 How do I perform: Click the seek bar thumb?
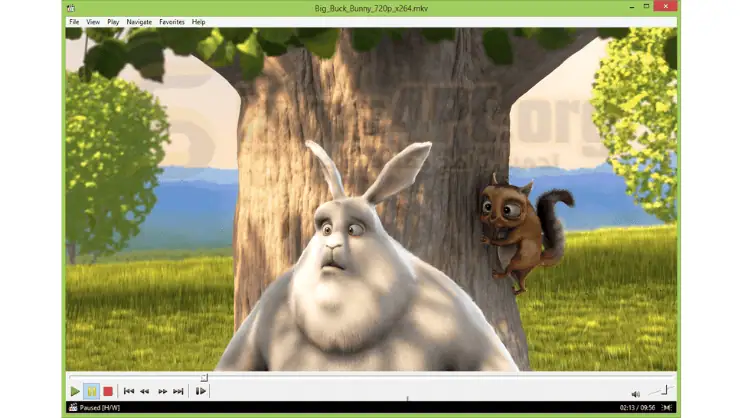pyautogui.click(x=204, y=378)
